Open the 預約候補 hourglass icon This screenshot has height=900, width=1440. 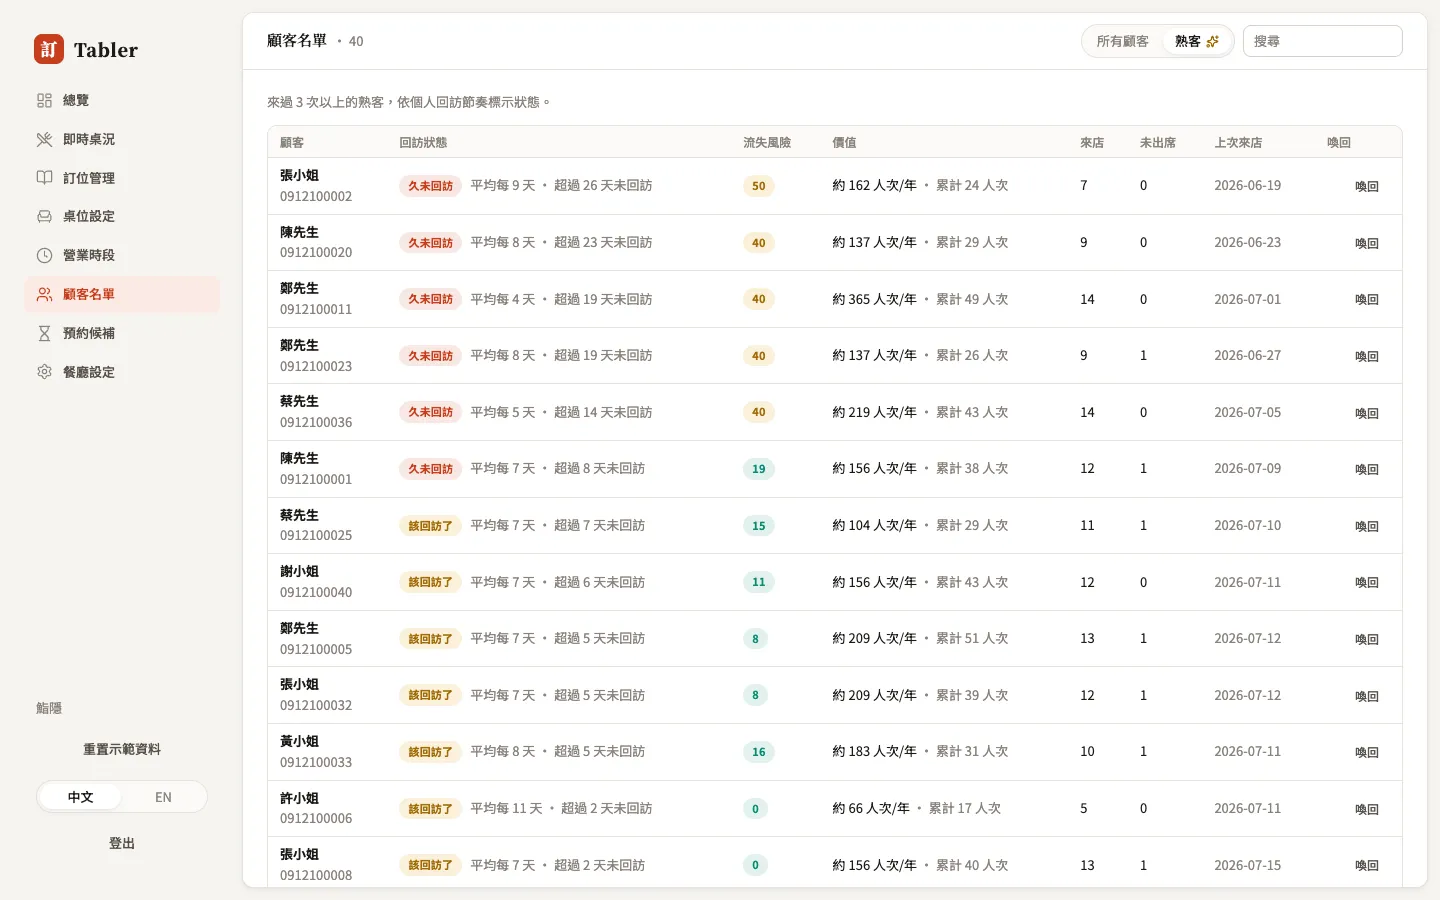tap(44, 333)
